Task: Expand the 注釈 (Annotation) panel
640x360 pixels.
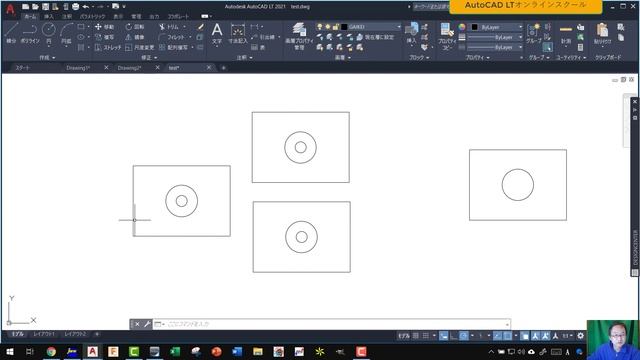Action: (x=244, y=58)
